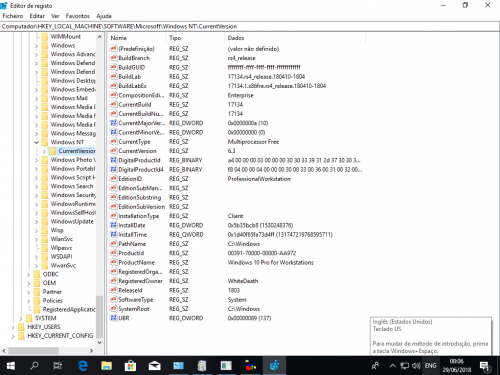500x375 pixels.
Task: Click the UBR DWORD value icon
Action: 114,318
